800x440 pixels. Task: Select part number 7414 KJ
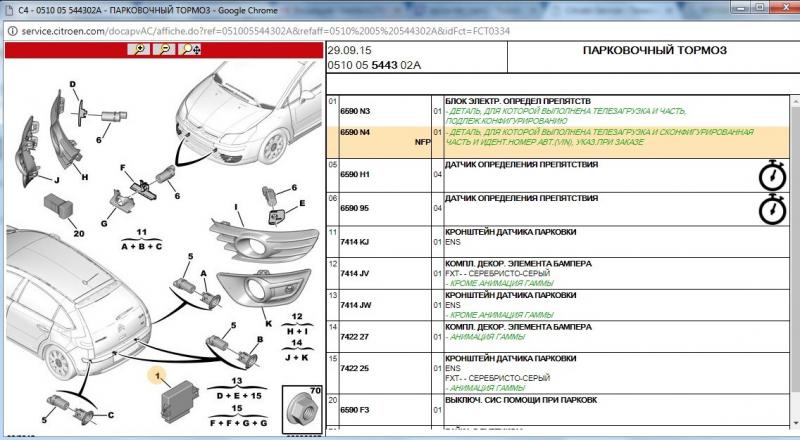354,242
